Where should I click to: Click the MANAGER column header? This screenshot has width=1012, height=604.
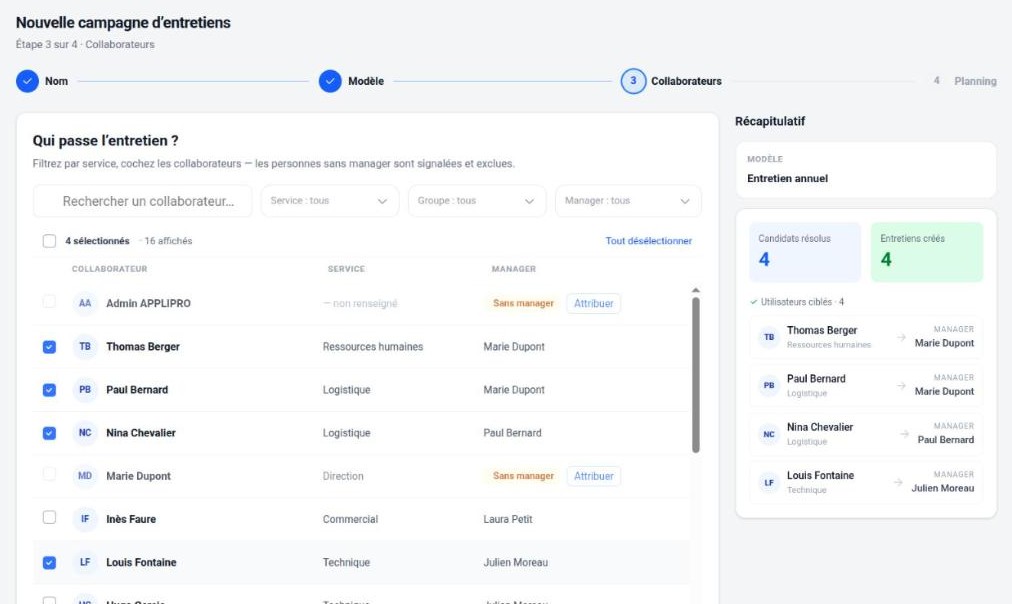click(514, 269)
